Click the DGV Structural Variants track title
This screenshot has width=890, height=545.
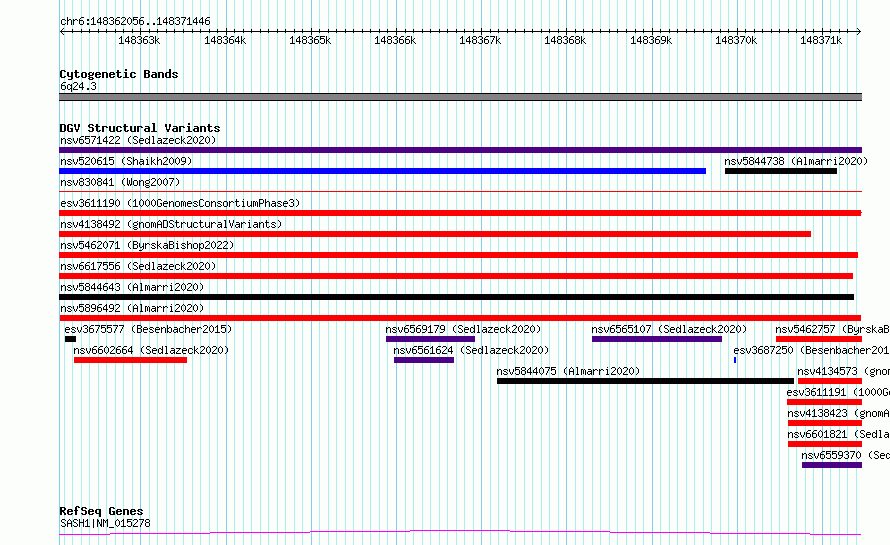(x=140, y=128)
